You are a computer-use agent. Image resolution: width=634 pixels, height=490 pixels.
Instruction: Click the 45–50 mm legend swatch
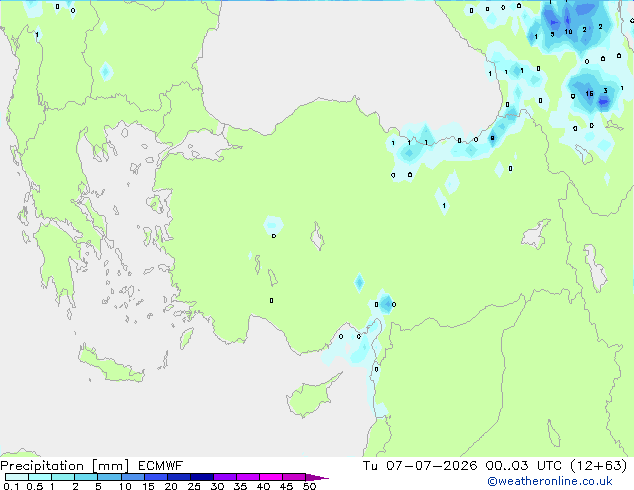tap(294, 477)
